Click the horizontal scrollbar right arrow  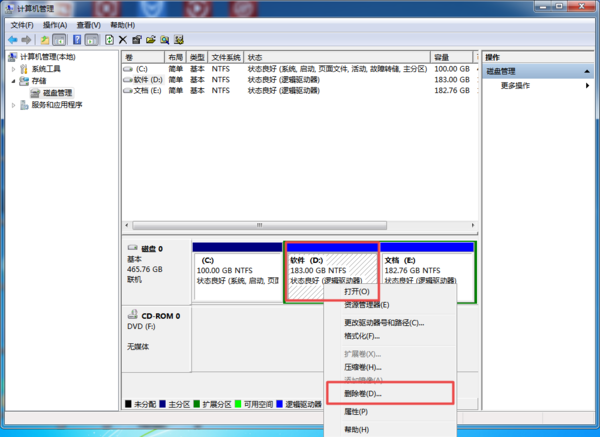pos(473,225)
